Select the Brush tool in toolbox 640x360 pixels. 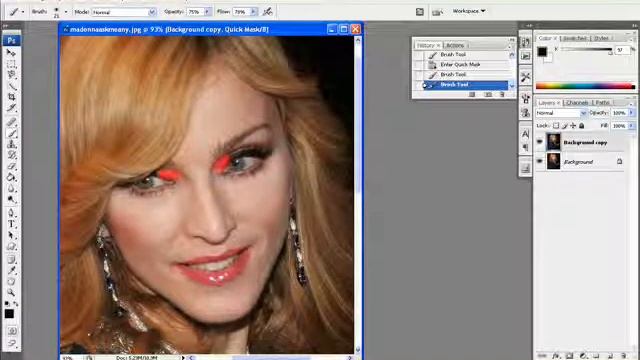point(11,133)
